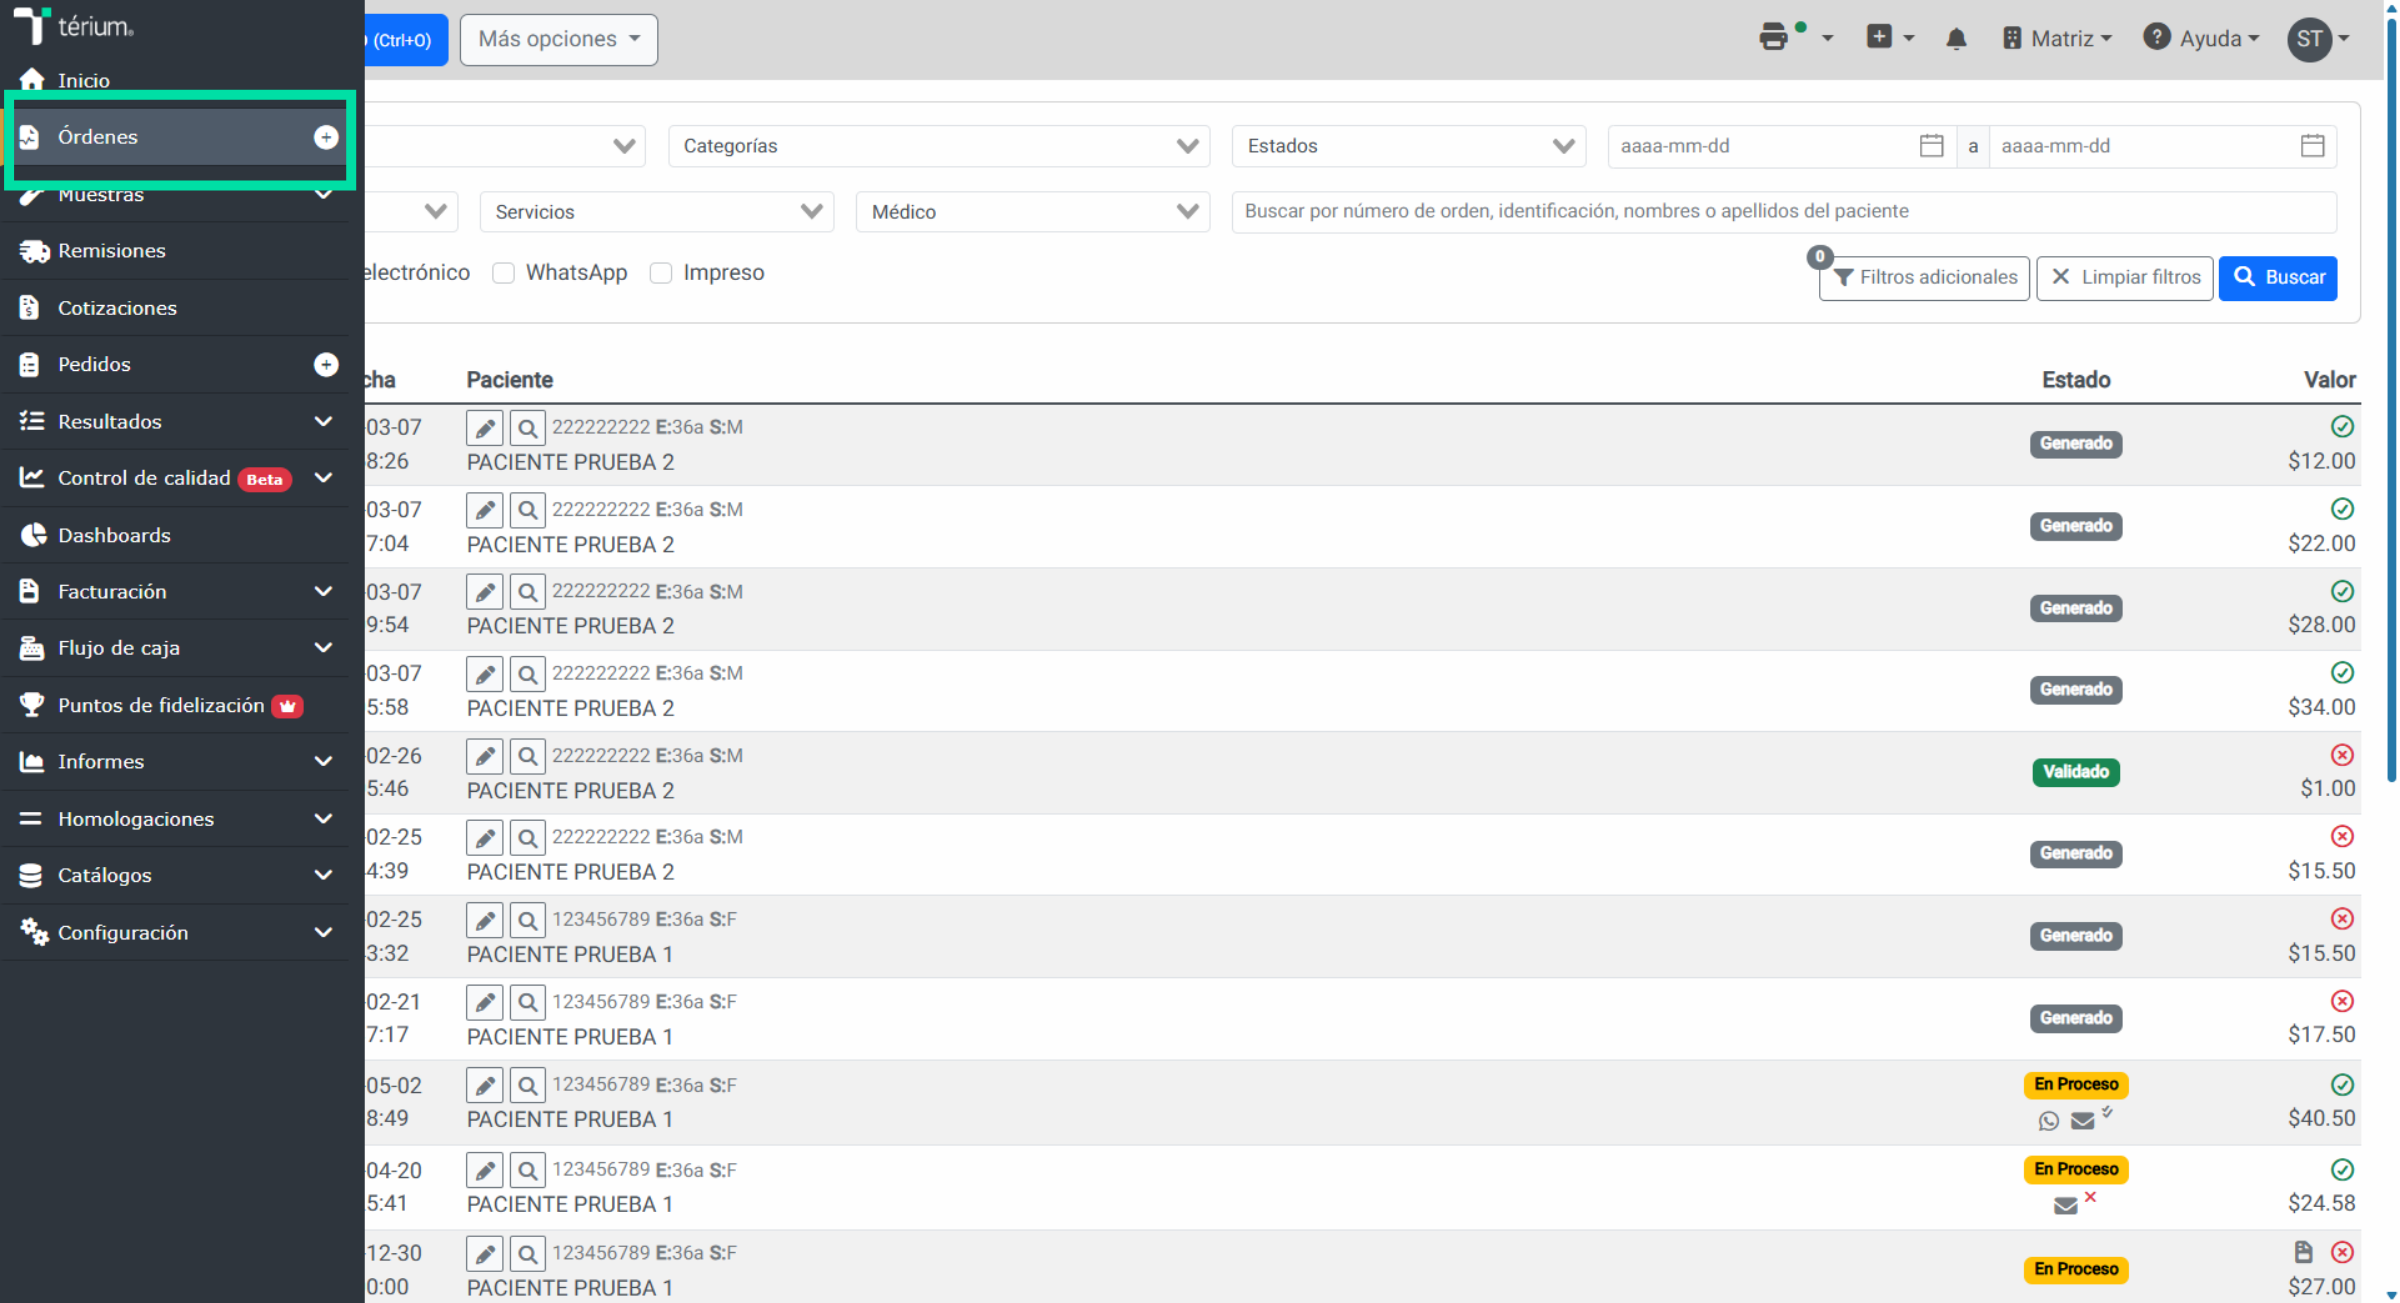Open the Estados dropdown
The image size is (2400, 1303).
pyautogui.click(x=1409, y=146)
